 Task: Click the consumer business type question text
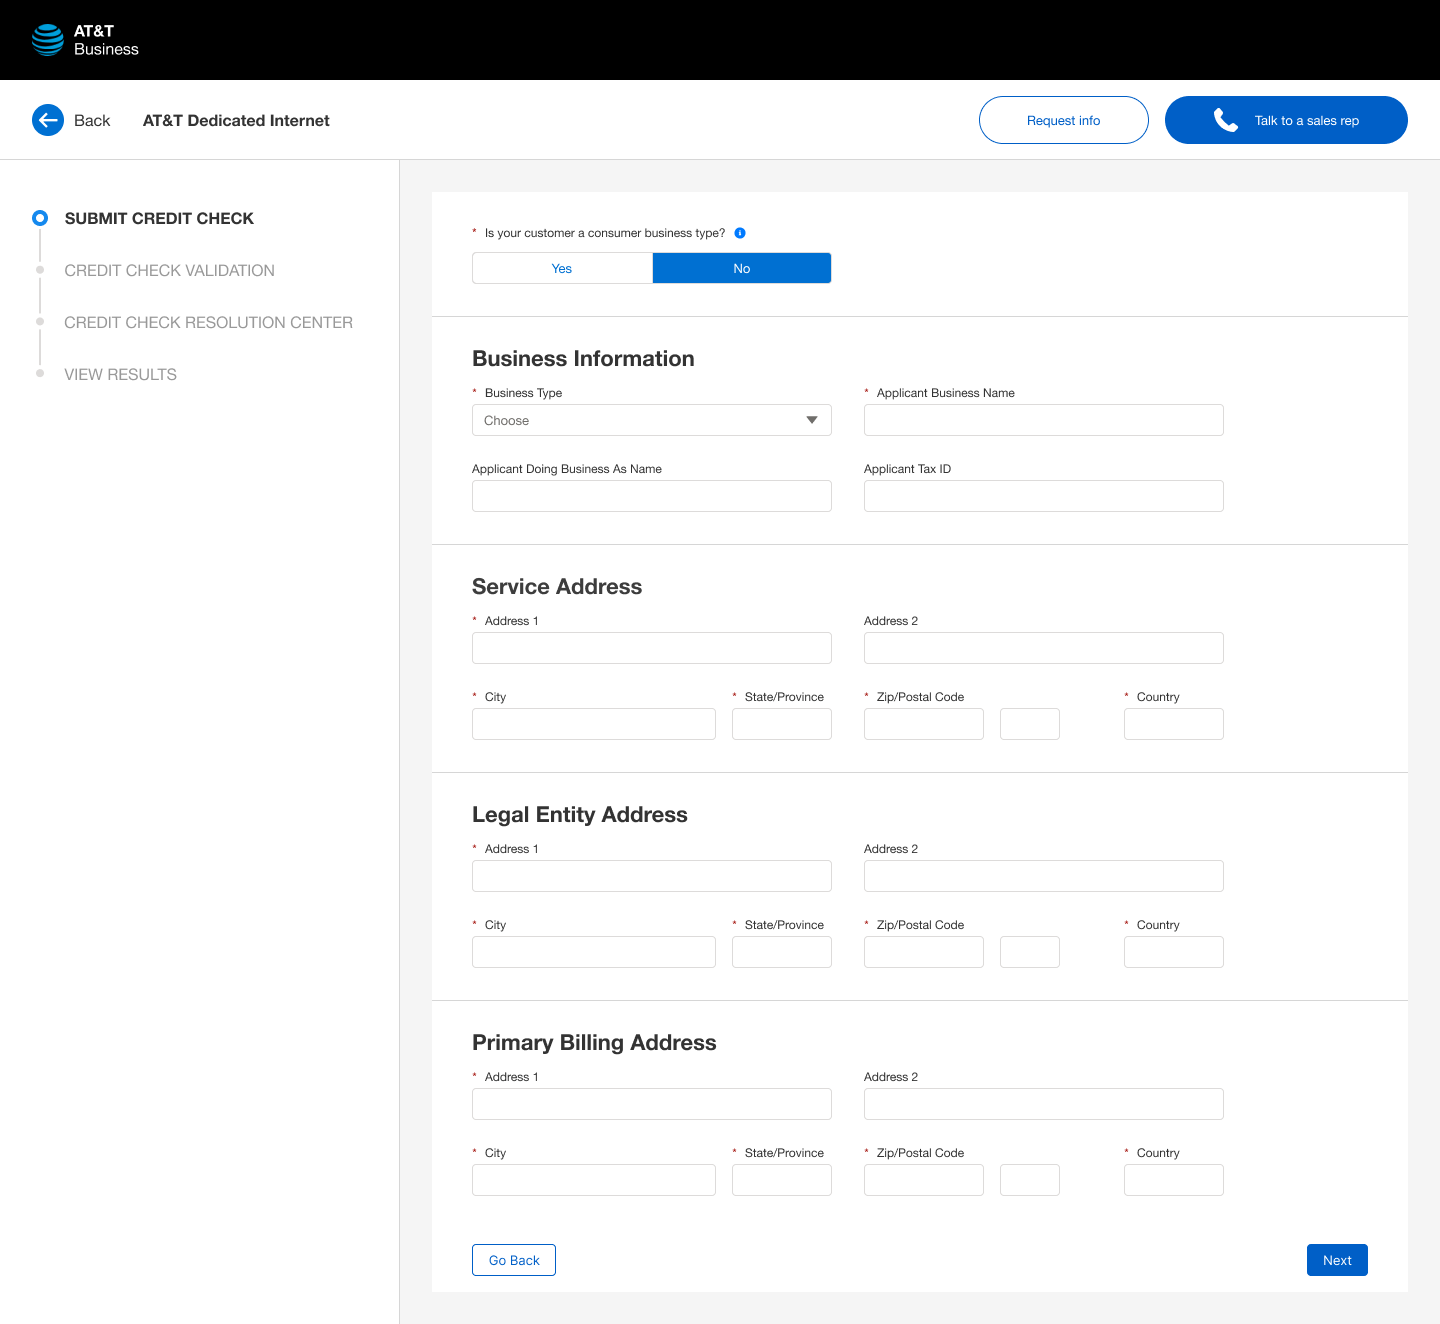605,233
